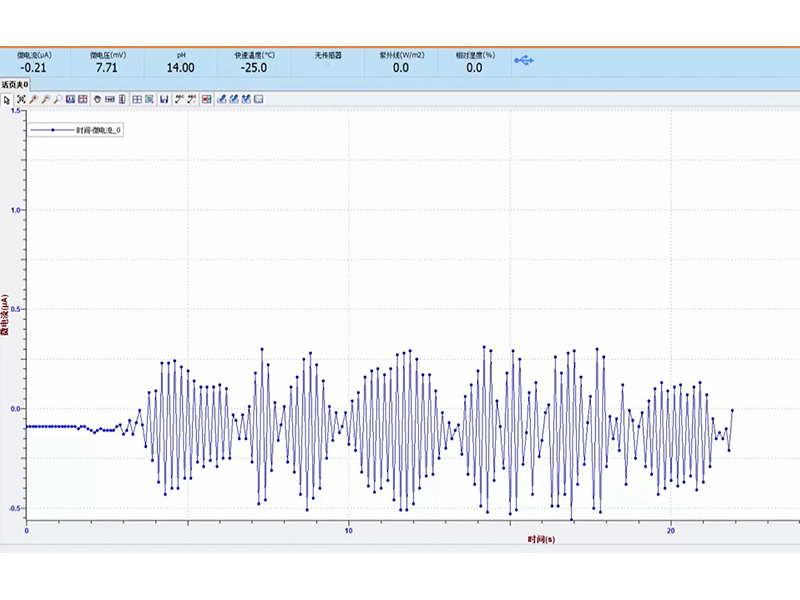Click the add text annotation icon
The height and width of the screenshot is (600, 800).
pyautogui.click(x=179, y=99)
